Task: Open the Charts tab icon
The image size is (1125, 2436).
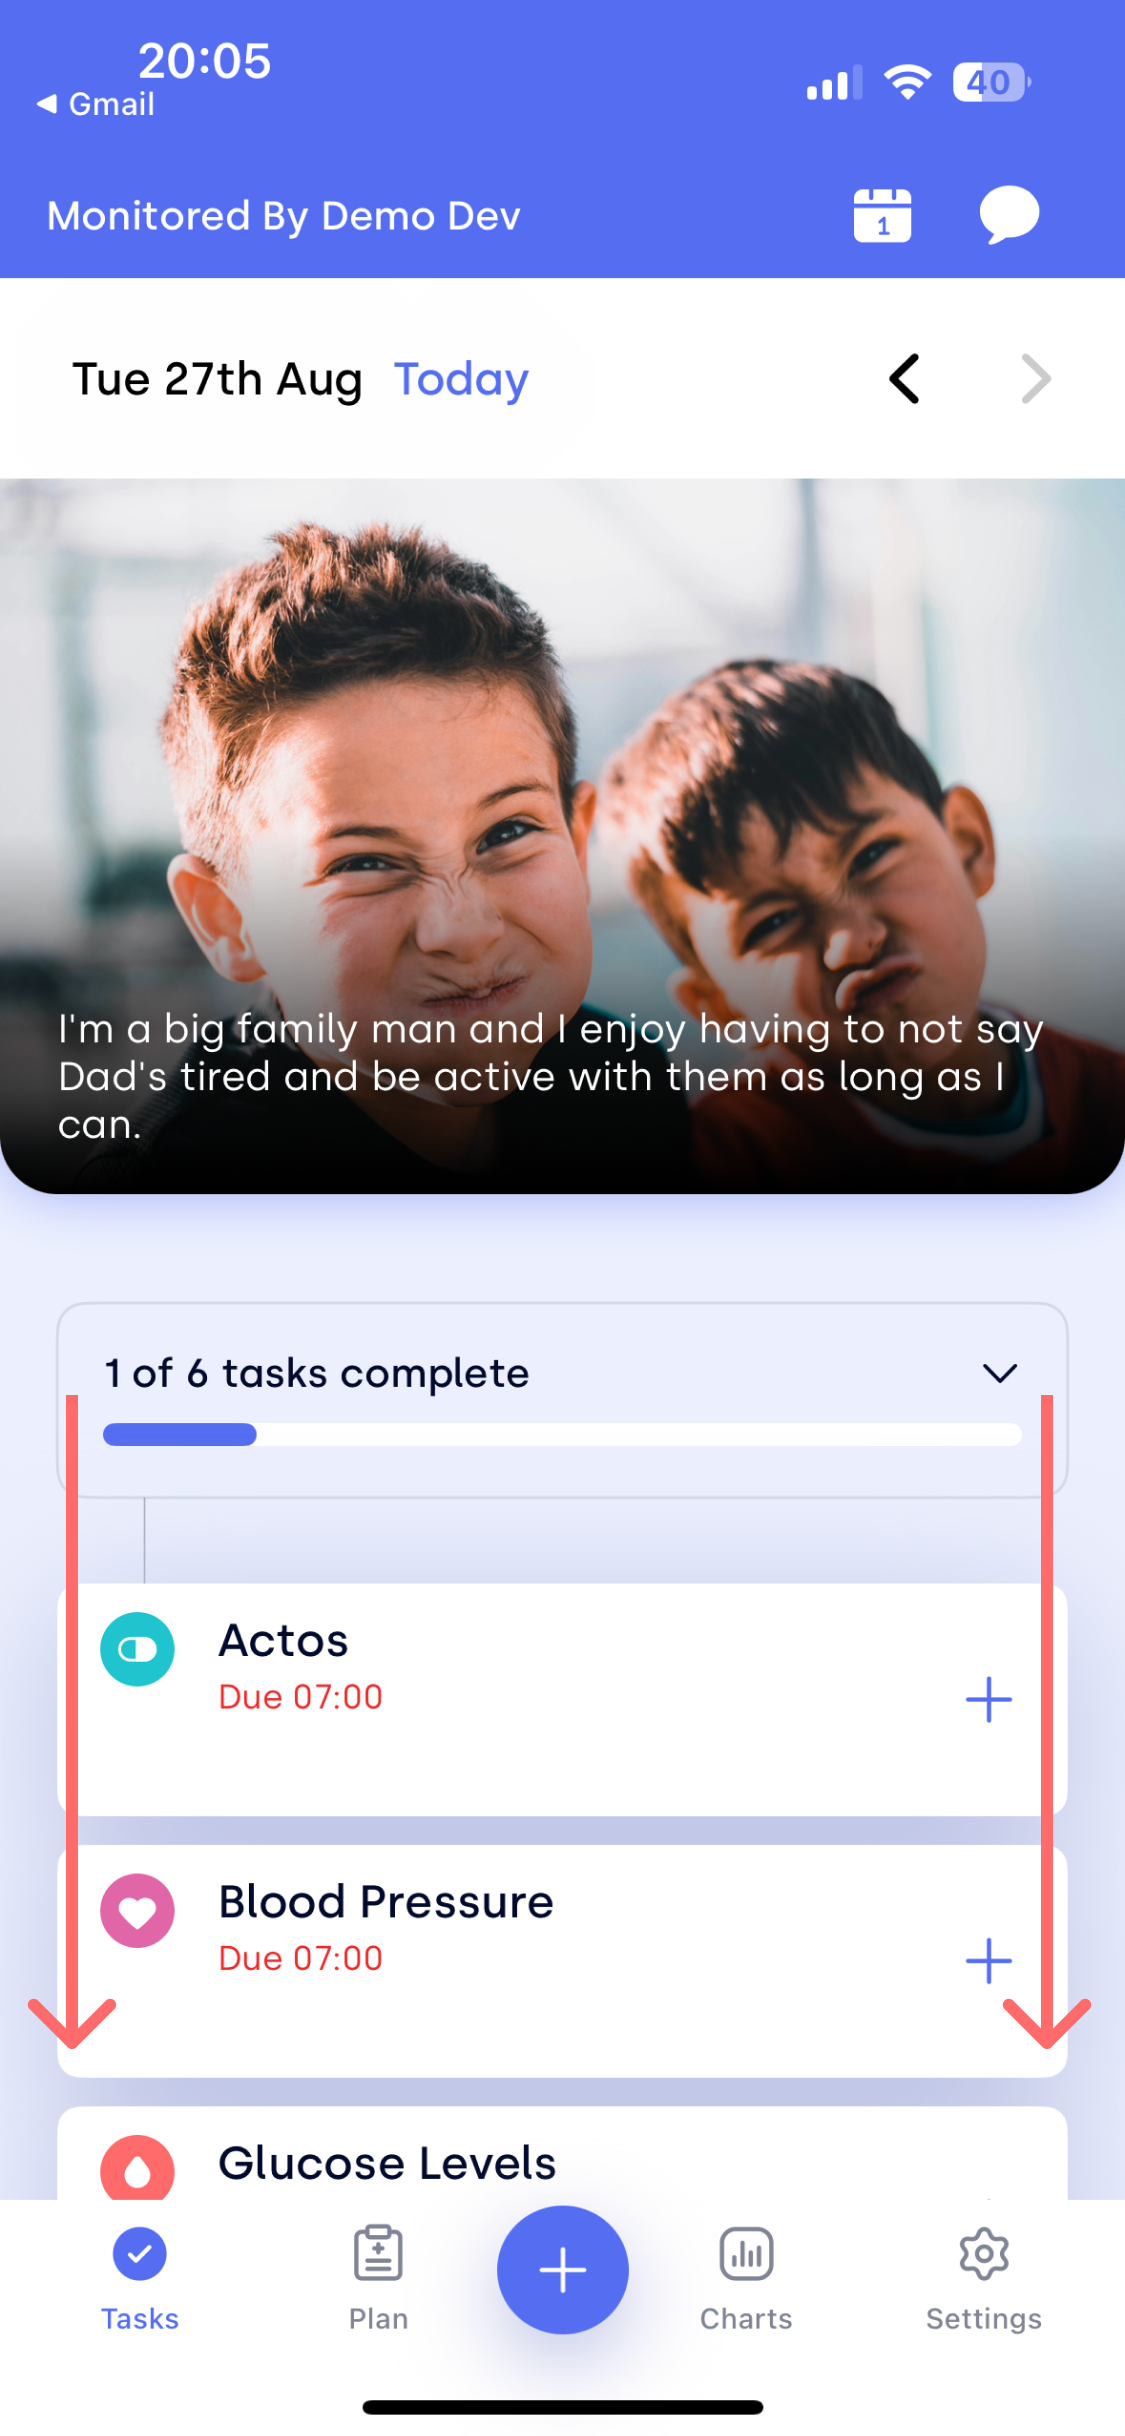Action: click(746, 2254)
